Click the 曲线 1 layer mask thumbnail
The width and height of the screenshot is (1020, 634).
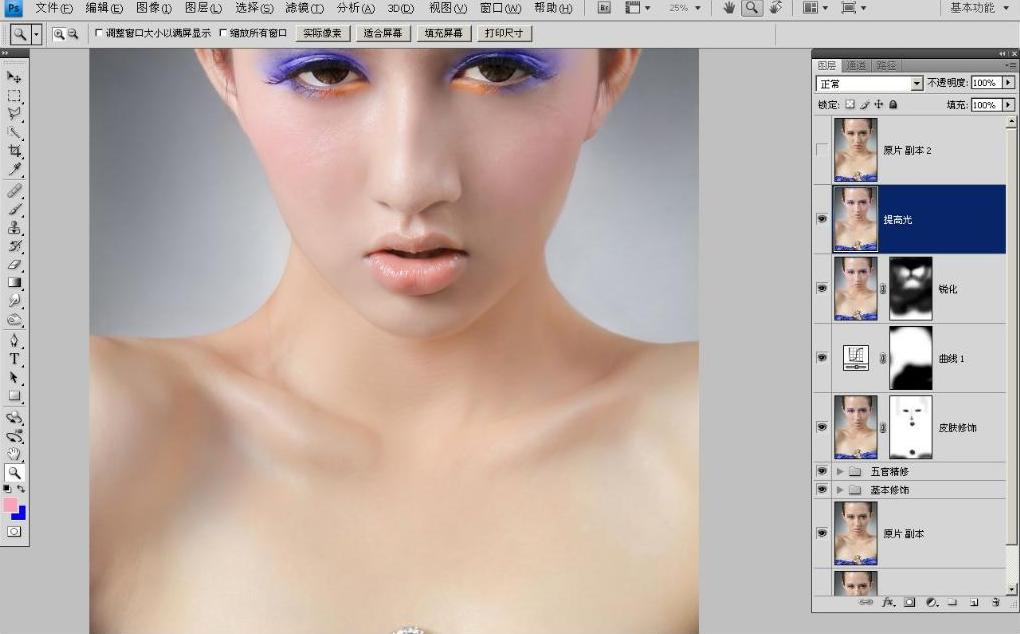911,358
